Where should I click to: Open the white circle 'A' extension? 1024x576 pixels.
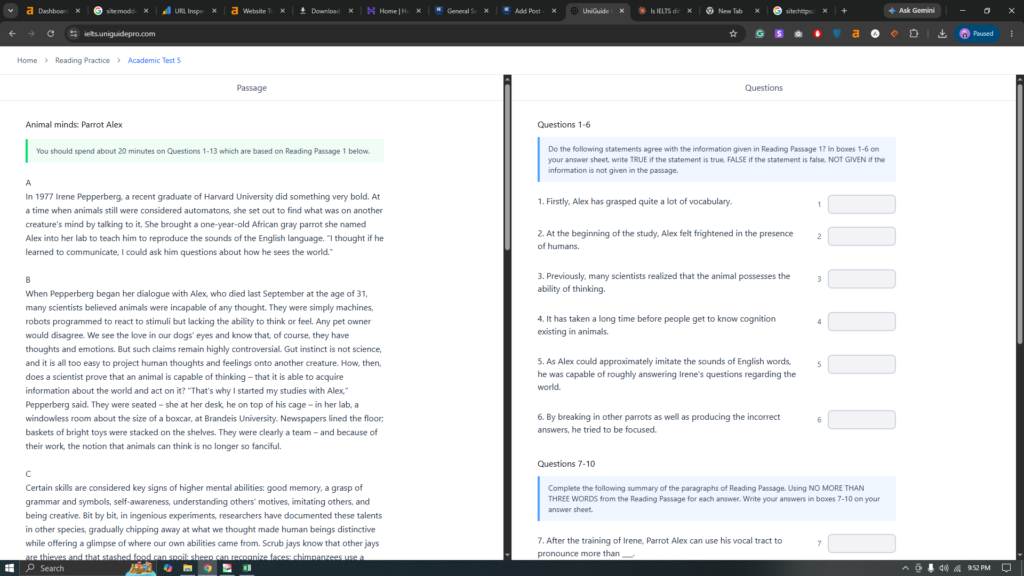(875, 33)
